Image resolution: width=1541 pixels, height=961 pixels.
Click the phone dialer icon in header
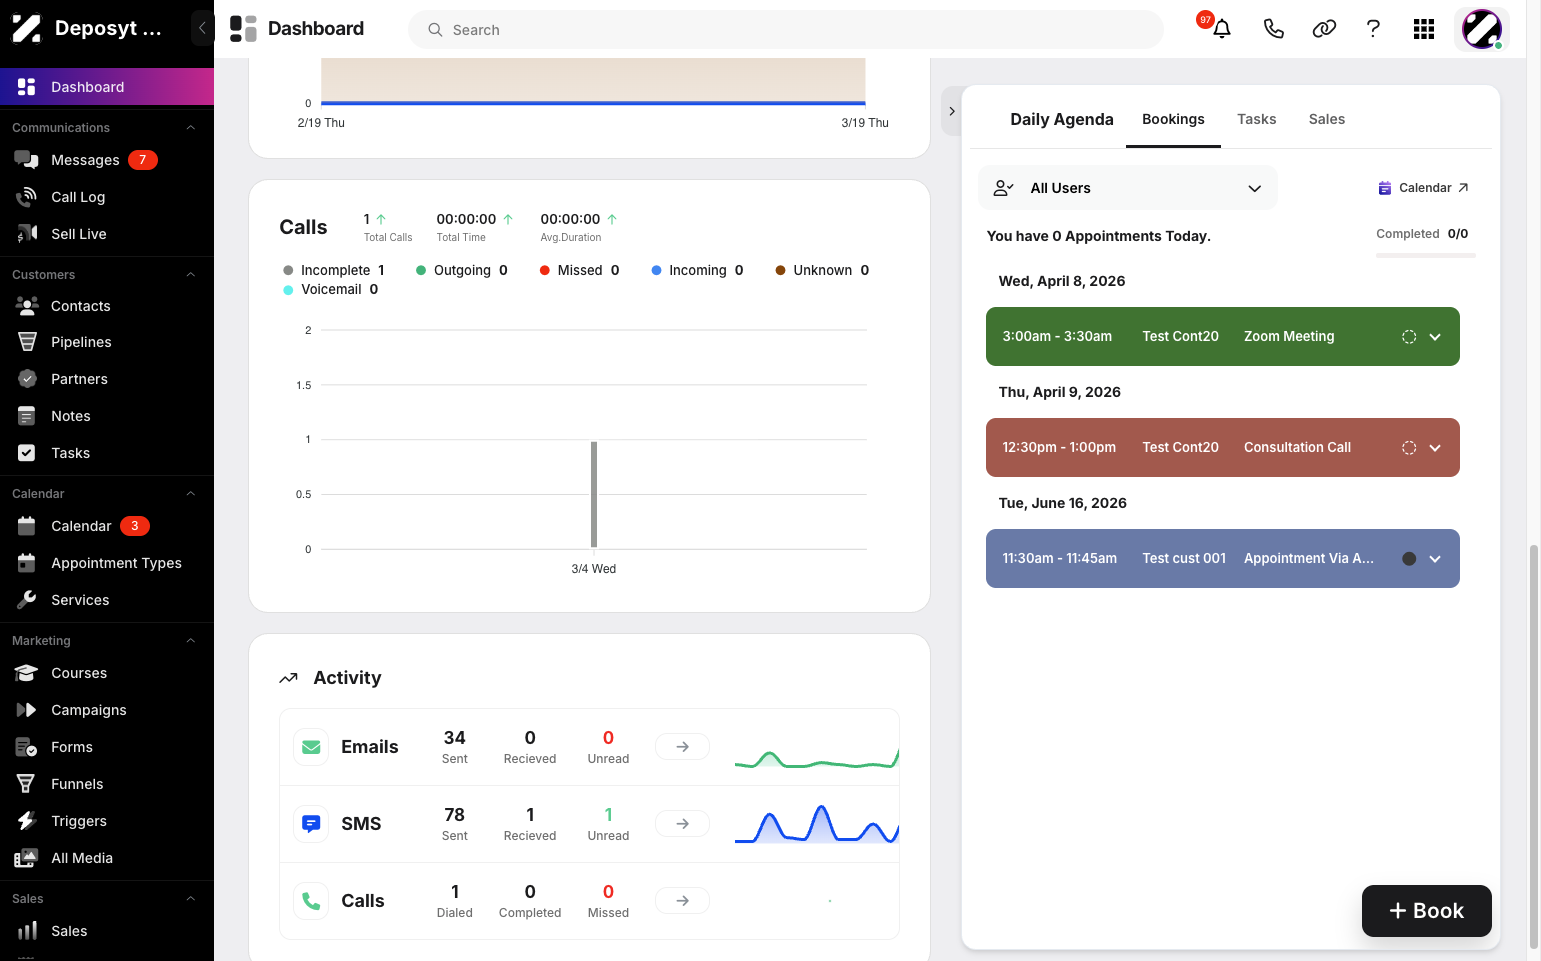pos(1273,29)
